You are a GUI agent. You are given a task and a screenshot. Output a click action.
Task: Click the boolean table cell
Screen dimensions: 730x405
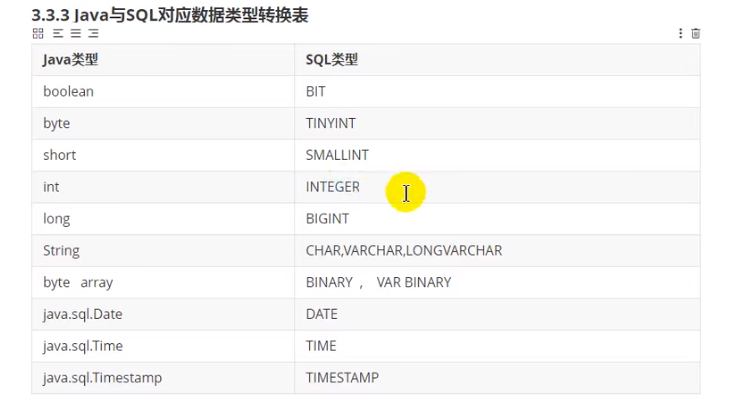coord(163,91)
